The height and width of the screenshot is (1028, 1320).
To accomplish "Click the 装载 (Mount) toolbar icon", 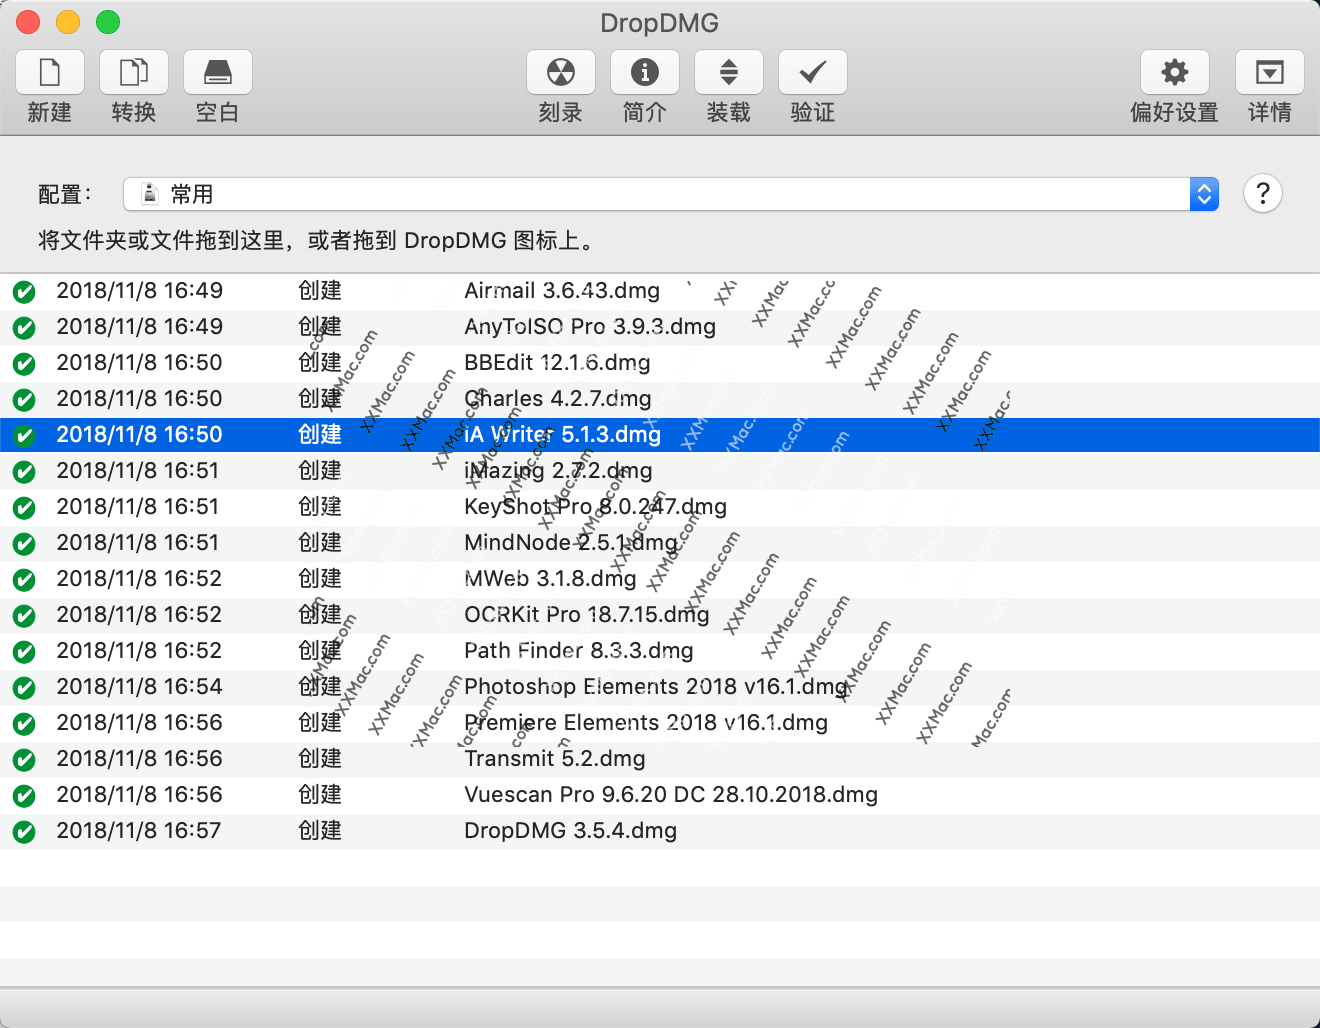I will (x=728, y=72).
